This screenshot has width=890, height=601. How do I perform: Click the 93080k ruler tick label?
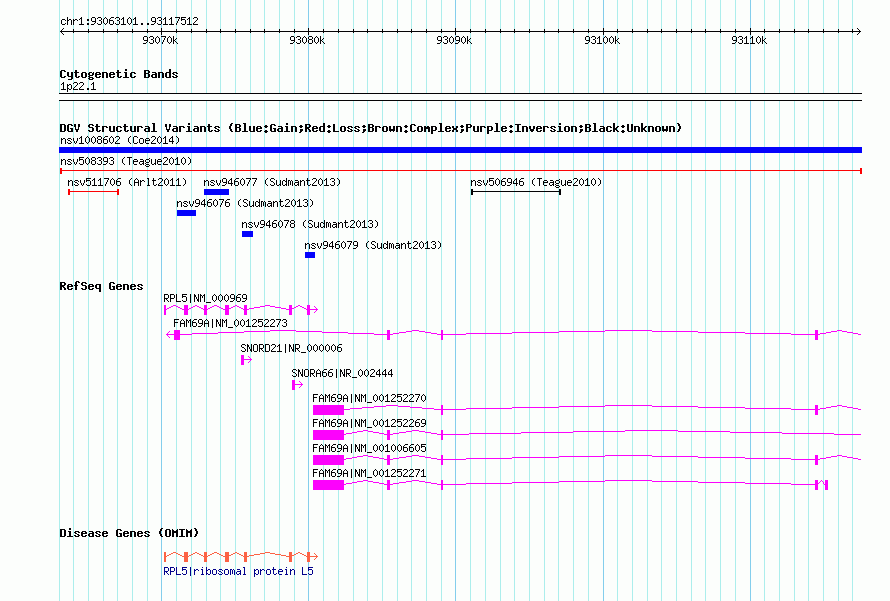[307, 40]
